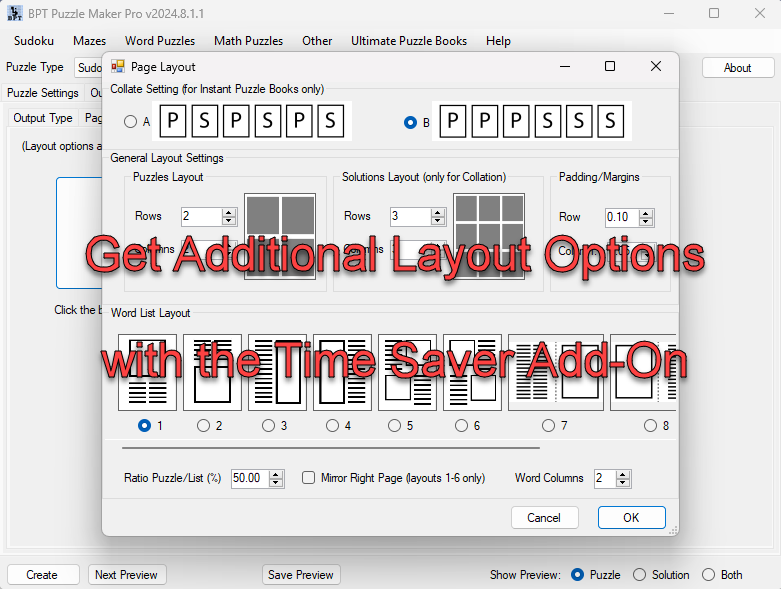The image size is (781, 589).
Task: Click the Ratio Puzzle/List input field
Action: pos(251,478)
